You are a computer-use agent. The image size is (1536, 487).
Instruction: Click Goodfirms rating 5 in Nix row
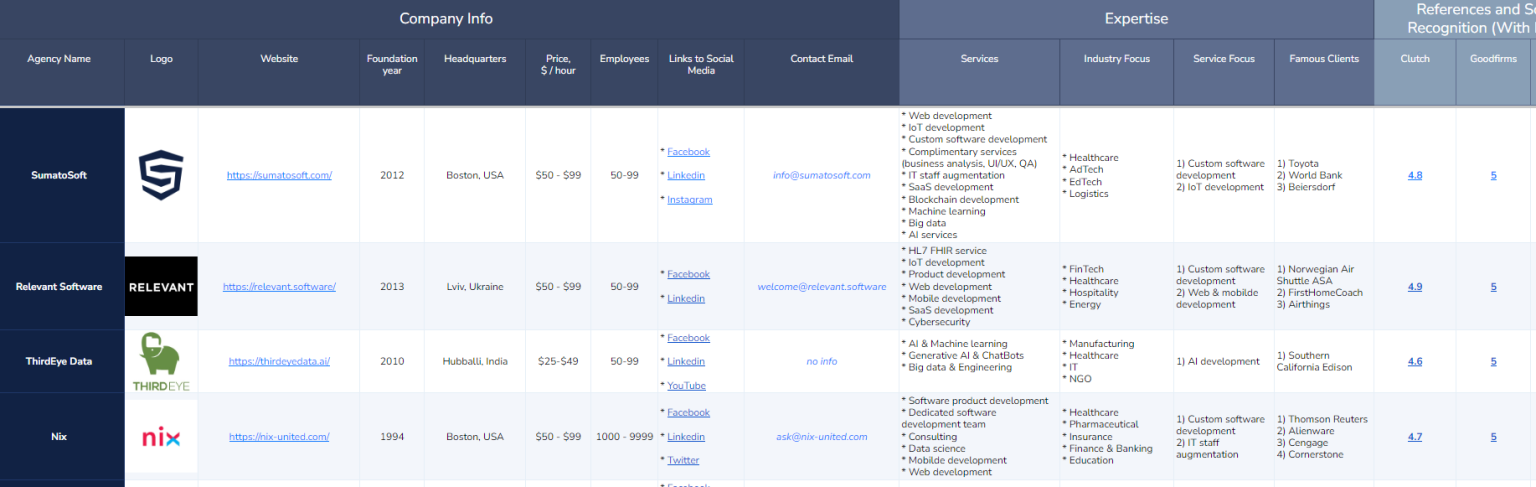[1493, 437]
